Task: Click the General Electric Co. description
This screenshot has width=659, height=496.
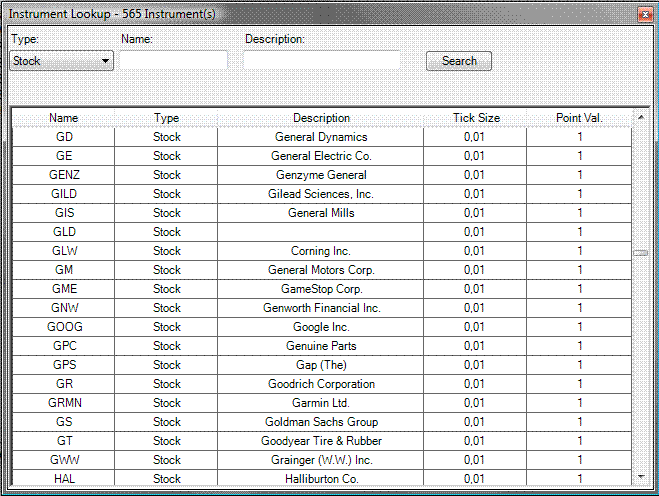Action: [321, 156]
